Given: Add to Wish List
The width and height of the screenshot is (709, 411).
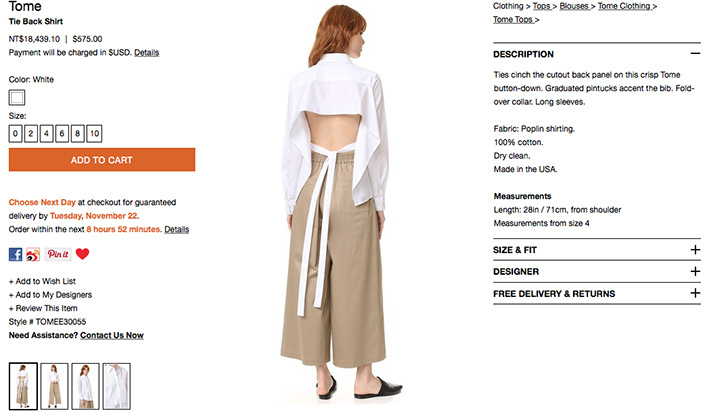Looking at the screenshot, I should point(42,281).
